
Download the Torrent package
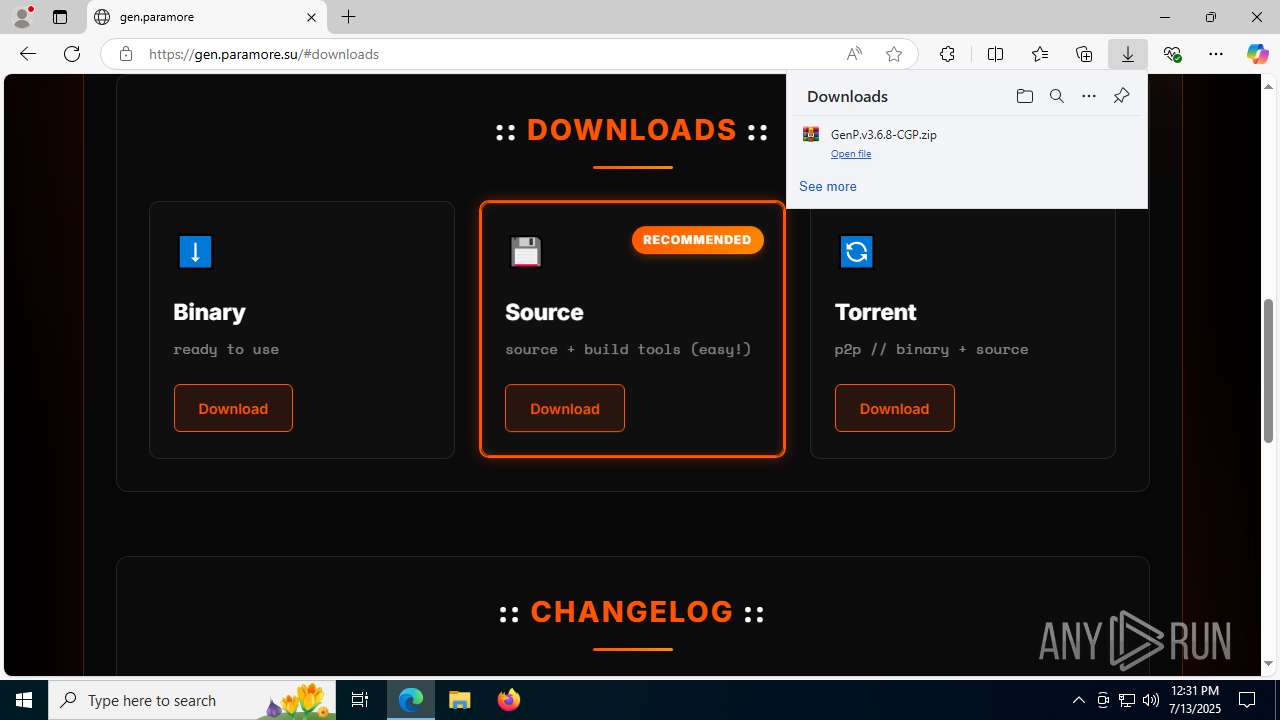(895, 408)
